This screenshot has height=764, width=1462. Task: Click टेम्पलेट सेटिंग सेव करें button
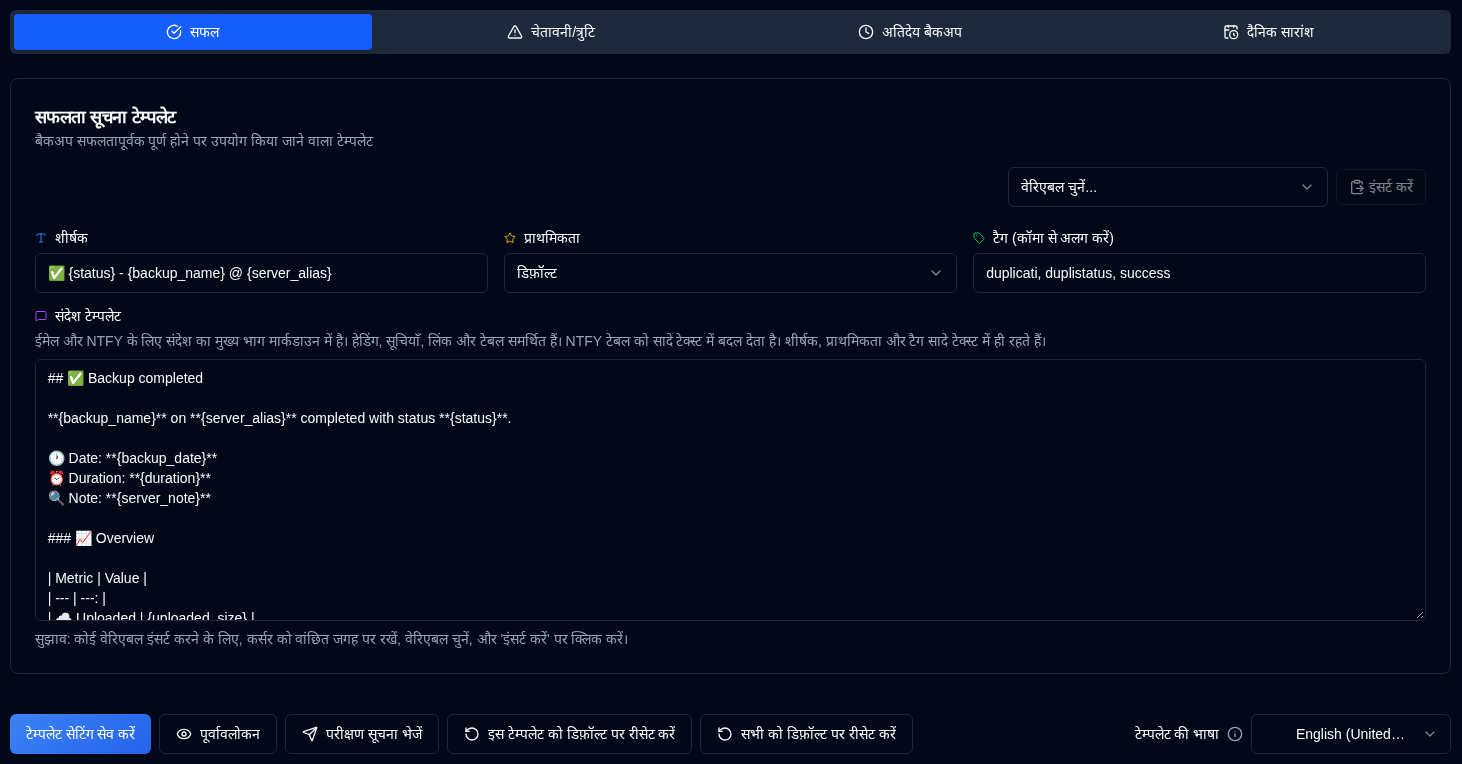tap(80, 734)
